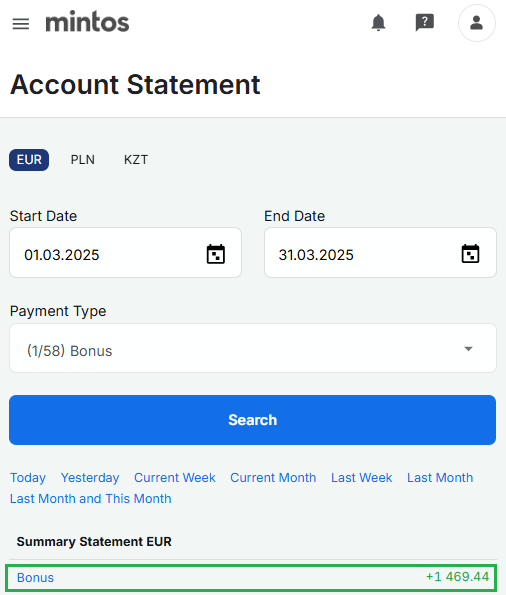This screenshot has height=595, width=506.
Task: Switch to the PLN currency tab
Action: (x=83, y=160)
